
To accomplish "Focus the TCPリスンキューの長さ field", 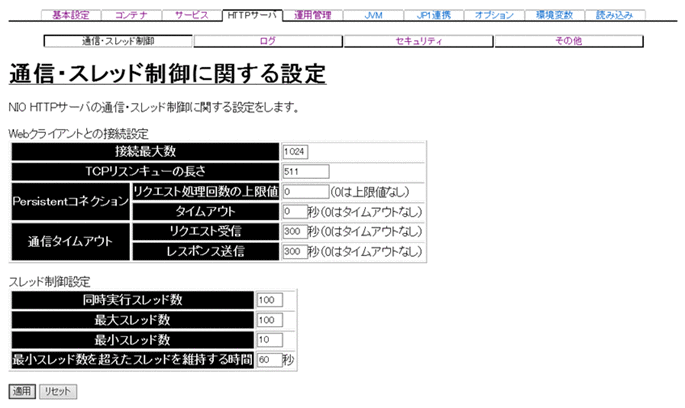I will click(x=306, y=171).
